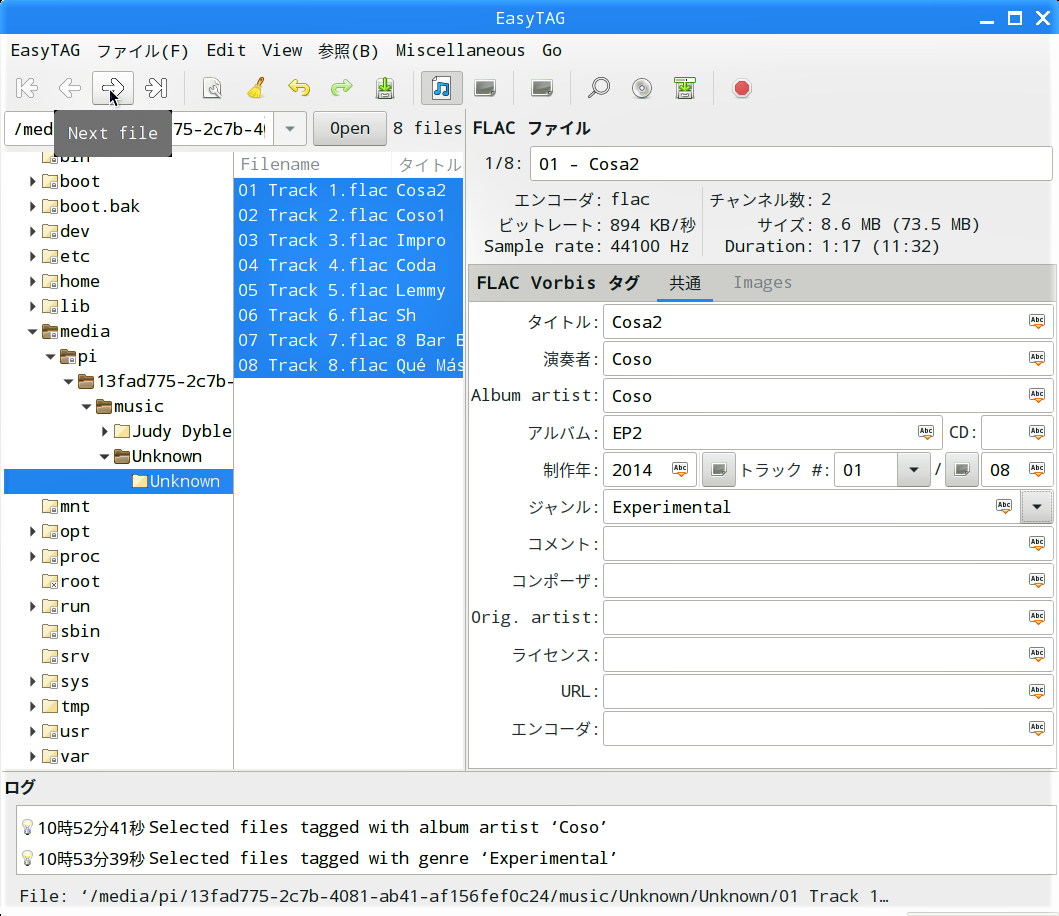
Task: Jump to last file toolbar icon
Action: click(156, 88)
